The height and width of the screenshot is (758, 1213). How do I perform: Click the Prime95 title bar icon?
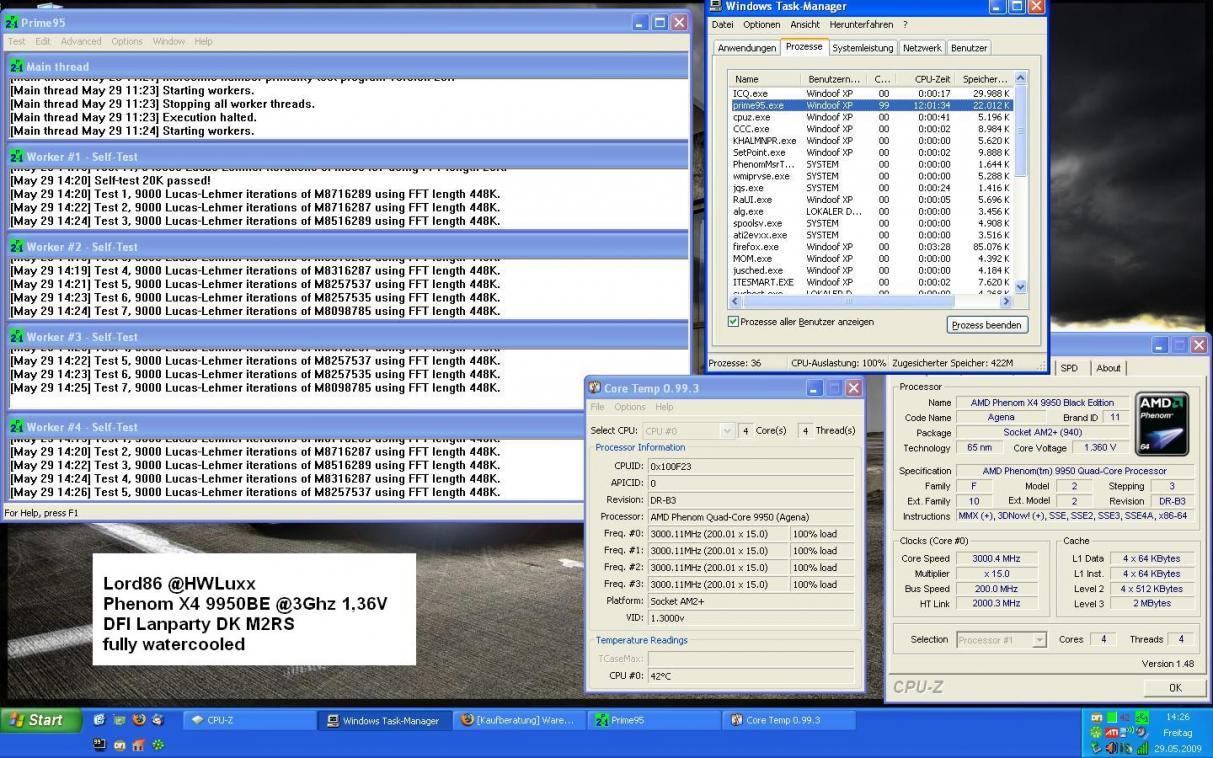point(12,22)
